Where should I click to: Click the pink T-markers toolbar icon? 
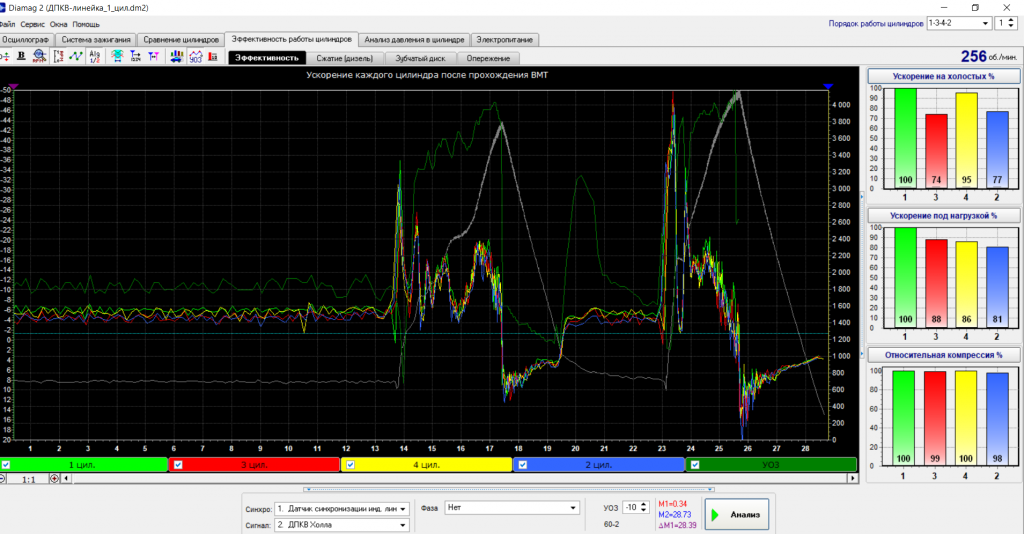click(154, 56)
